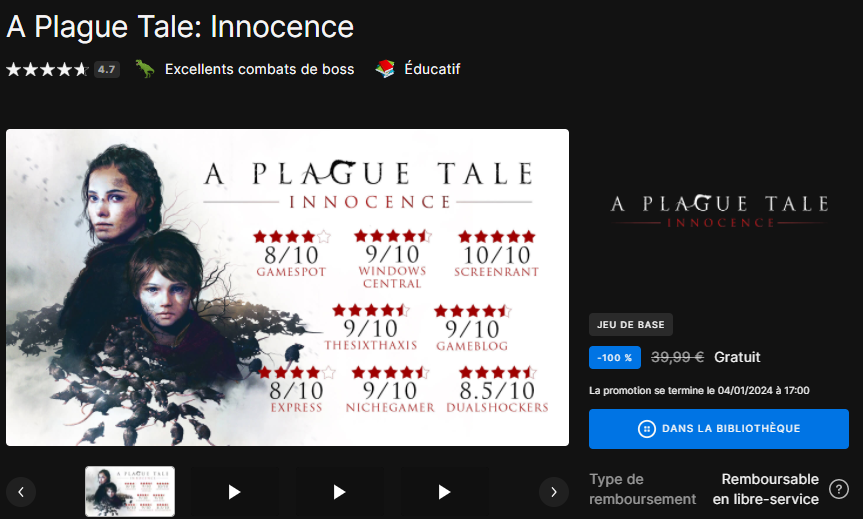The width and height of the screenshot is (863, 519).
Task: Open the Excellents combats de boss tag
Action: pyautogui.click(x=259, y=69)
